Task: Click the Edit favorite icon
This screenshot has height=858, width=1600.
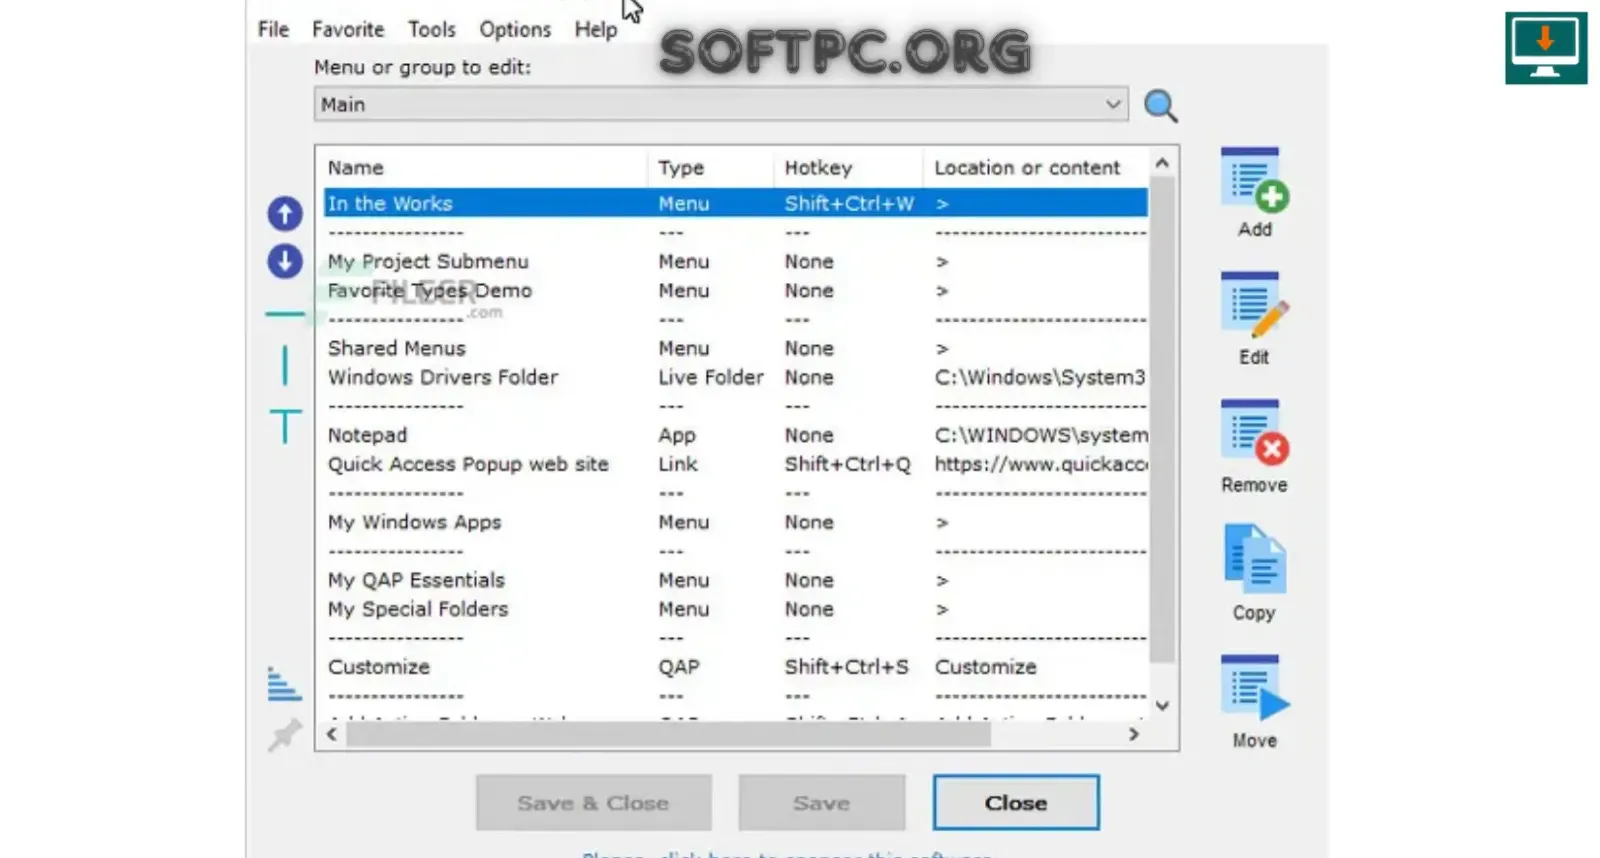Action: 1254,306
